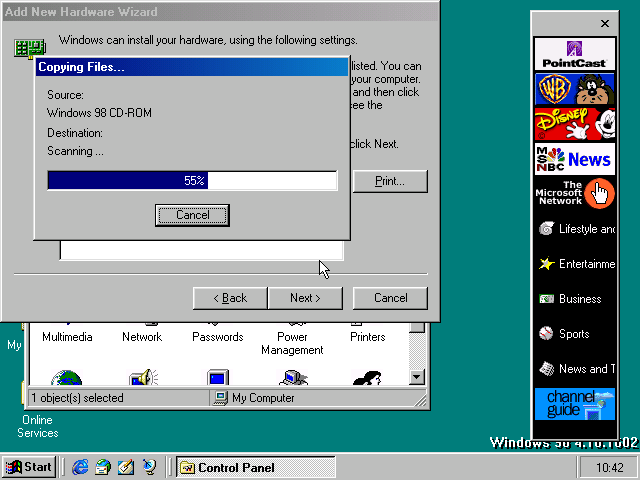This screenshot has height=480, width=640.
Task: Click the computer-with-pointer icon in Control Panel
Action: click(x=293, y=378)
